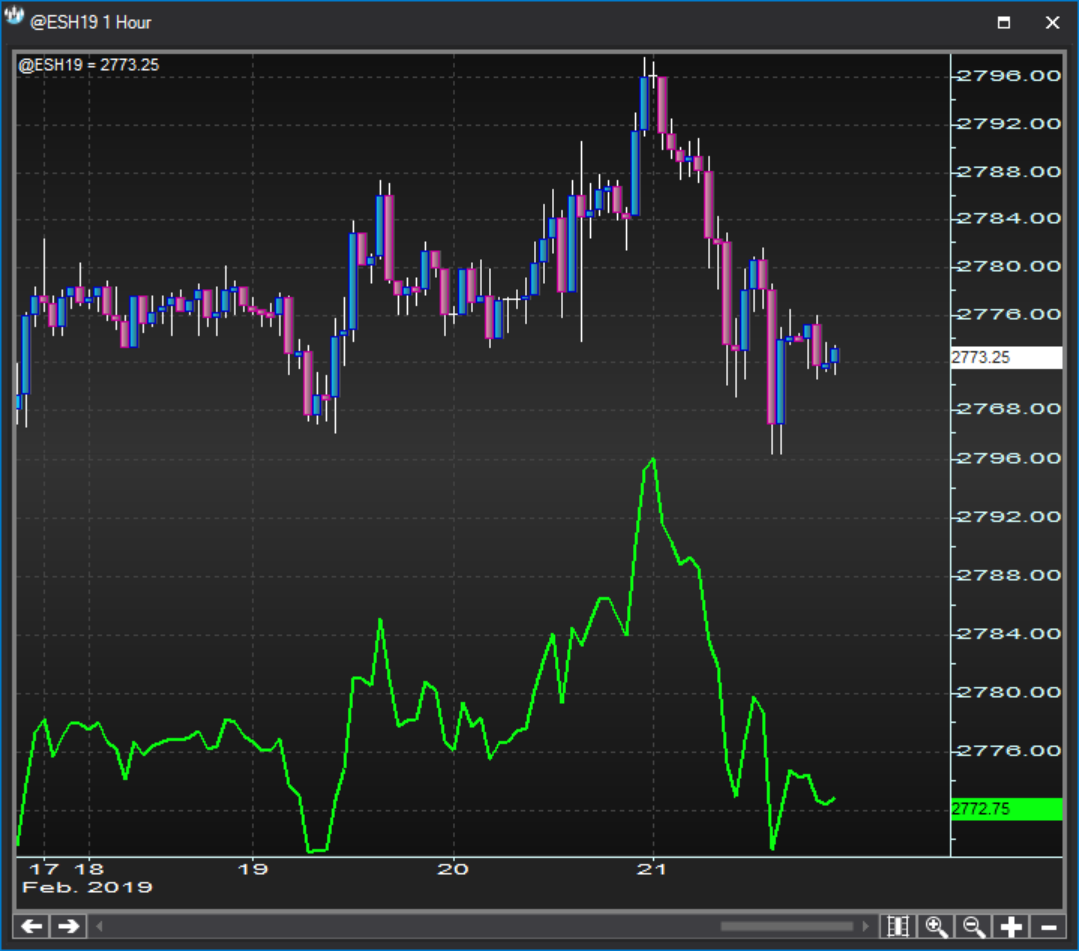The image size is (1079, 951).
Task: Click the 'Feb. 2019' month label
Action: [87, 887]
